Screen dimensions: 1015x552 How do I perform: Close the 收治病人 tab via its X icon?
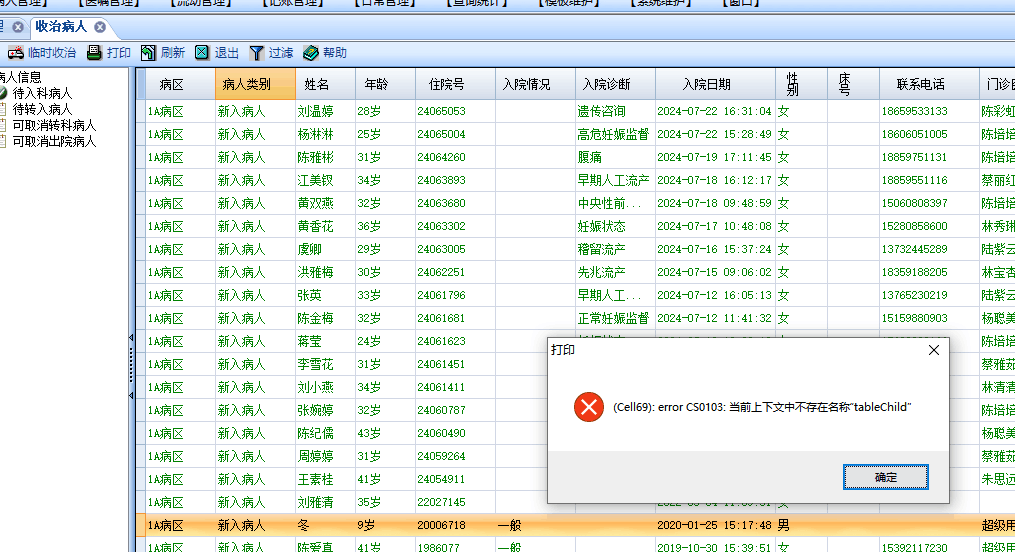[100, 27]
